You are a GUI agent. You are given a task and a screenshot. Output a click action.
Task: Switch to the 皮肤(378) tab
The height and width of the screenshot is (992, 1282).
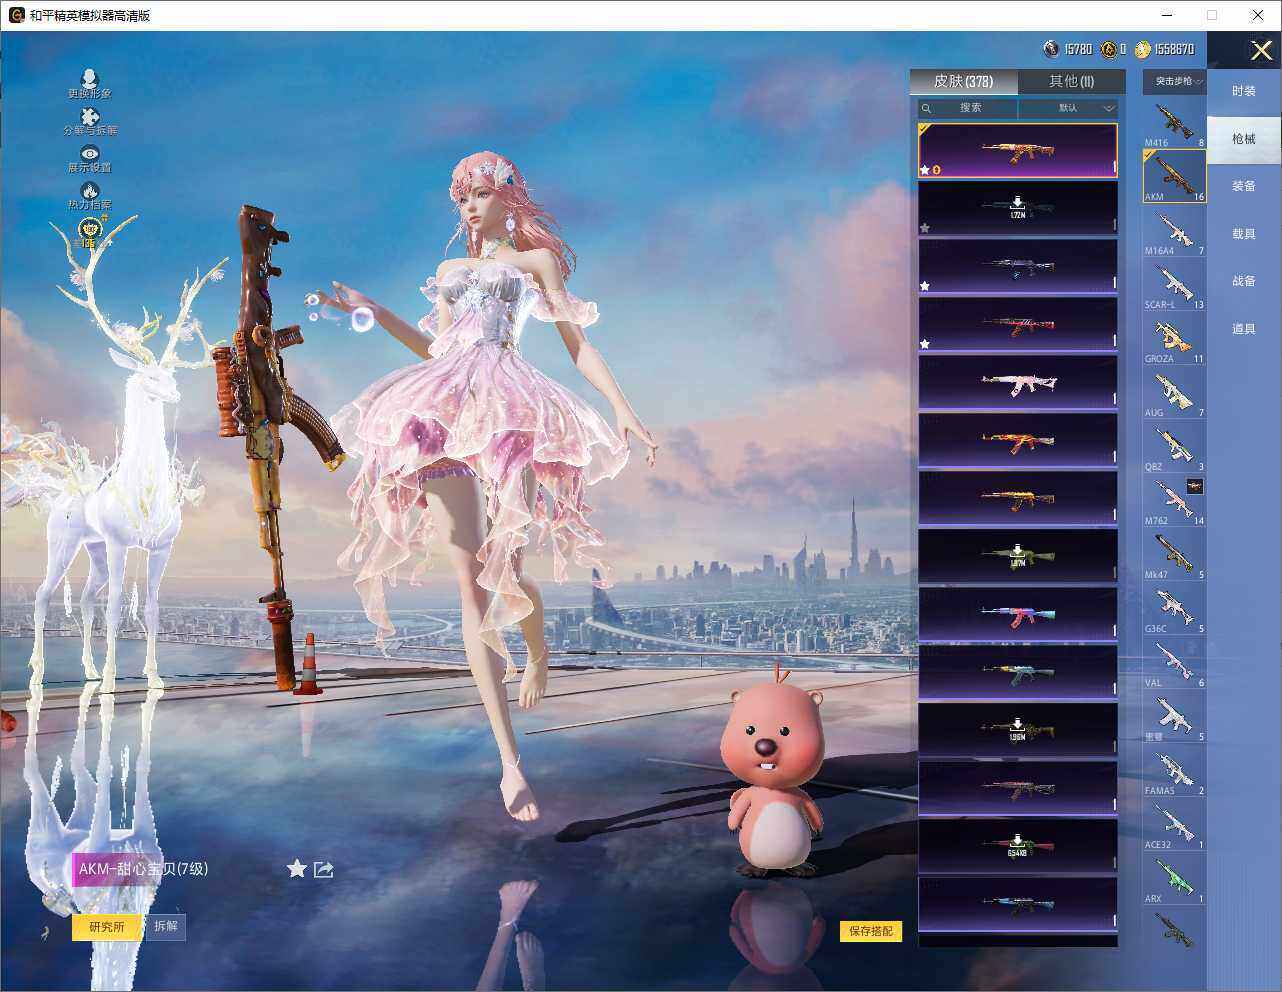[964, 82]
